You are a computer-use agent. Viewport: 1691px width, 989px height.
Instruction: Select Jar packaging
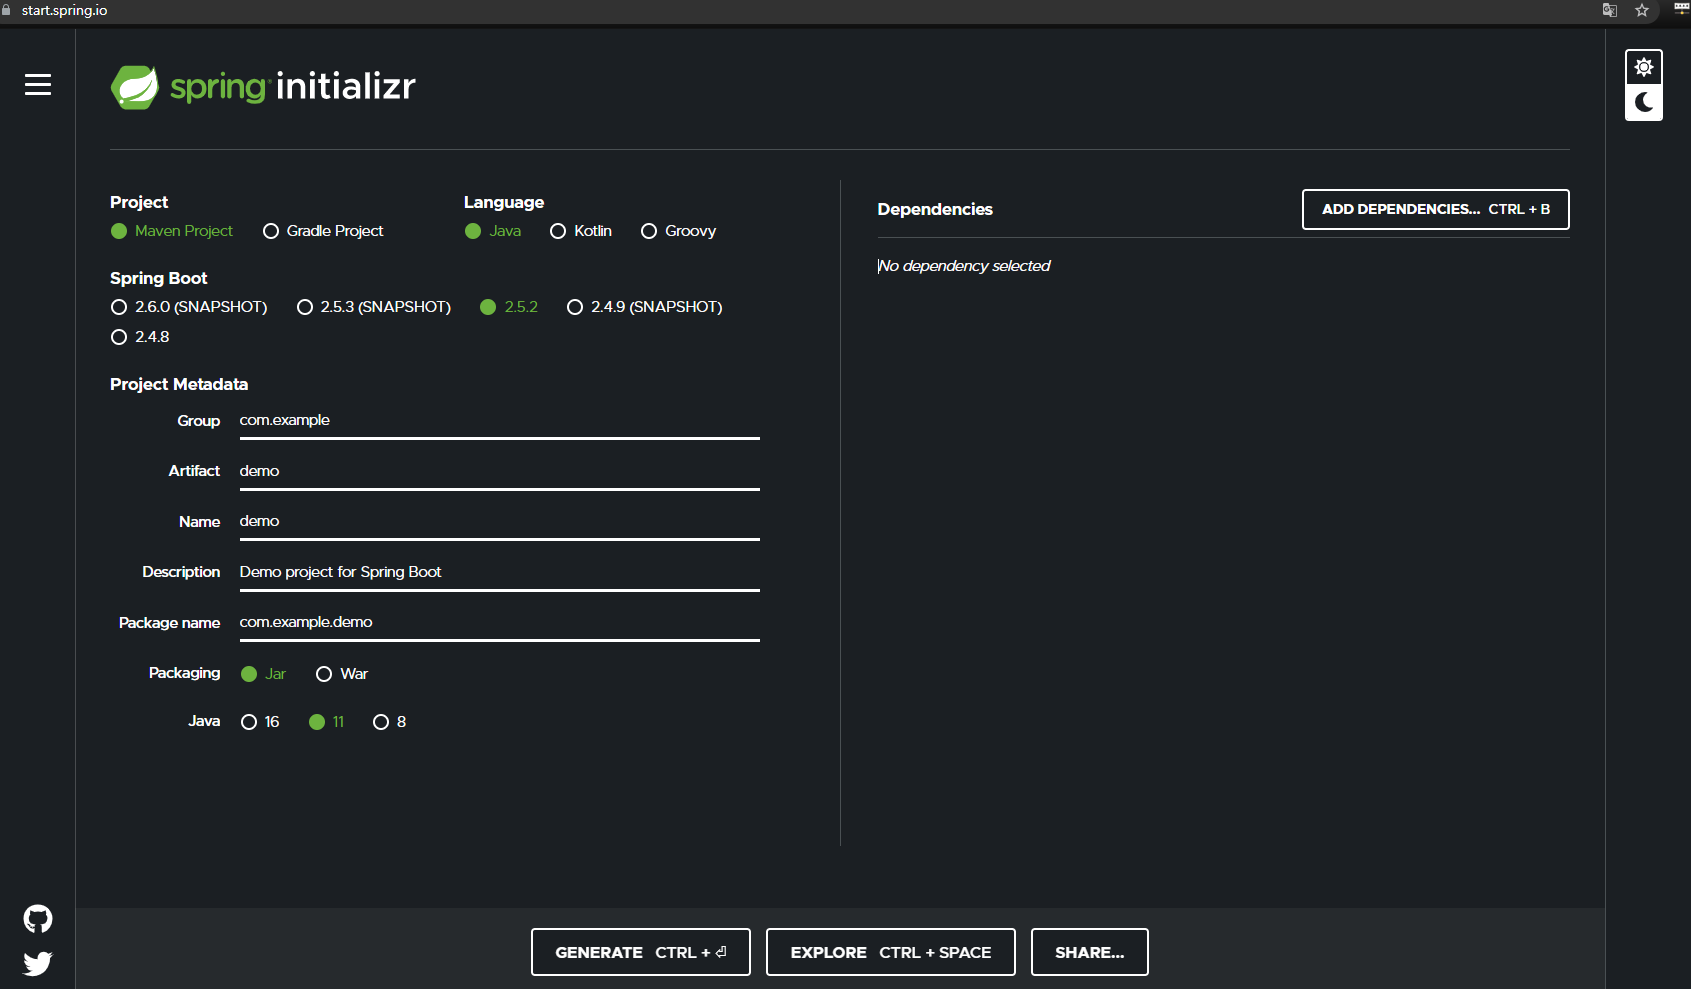264,674
